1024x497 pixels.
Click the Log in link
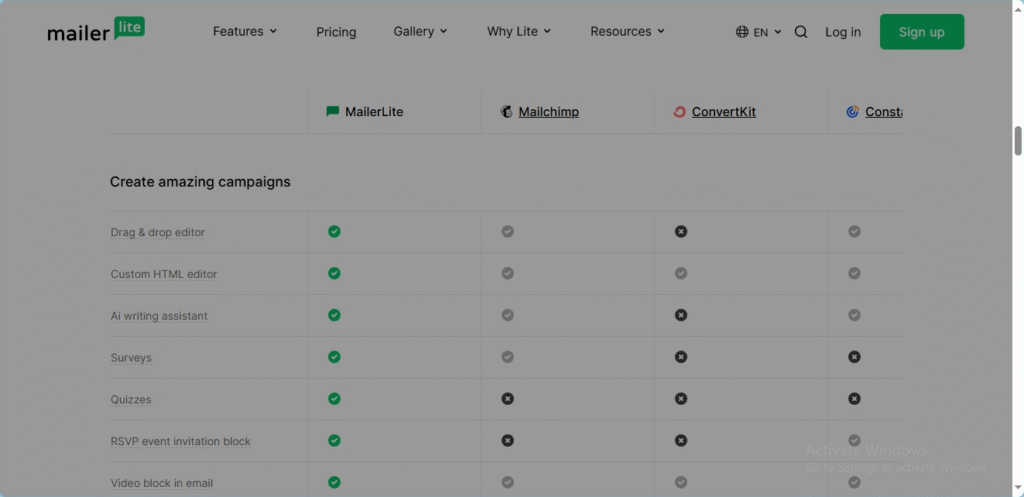pyautogui.click(x=842, y=32)
